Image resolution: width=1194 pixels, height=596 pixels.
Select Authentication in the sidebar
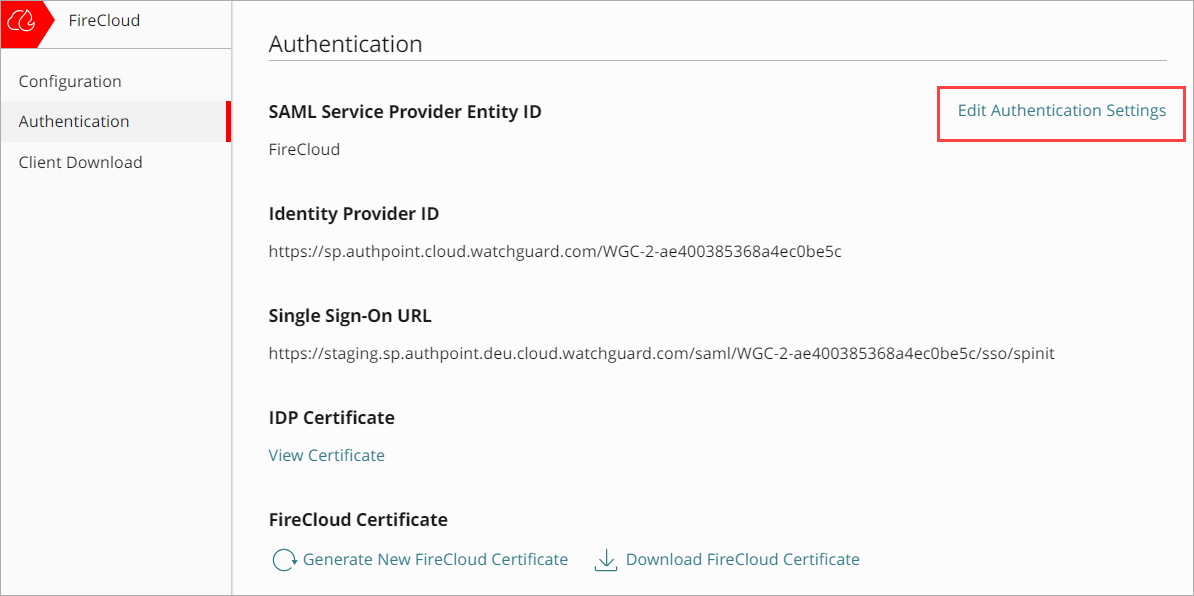point(72,121)
